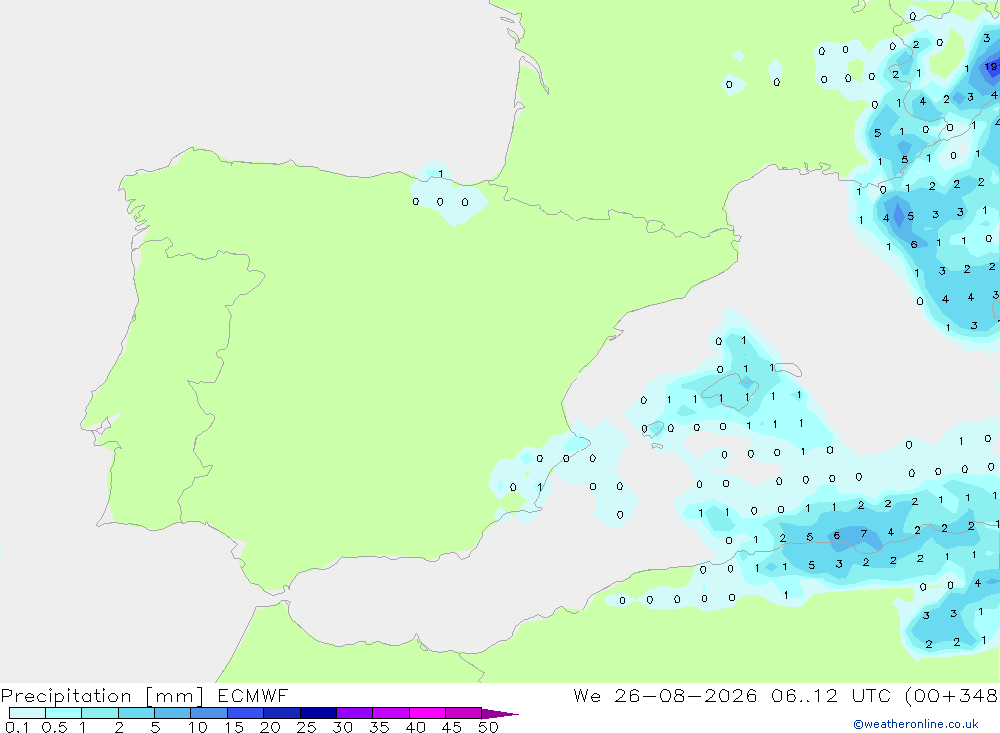Screen dimensions: 1000x733
Task: Click the '50' legend scale label
Action: coord(488,727)
